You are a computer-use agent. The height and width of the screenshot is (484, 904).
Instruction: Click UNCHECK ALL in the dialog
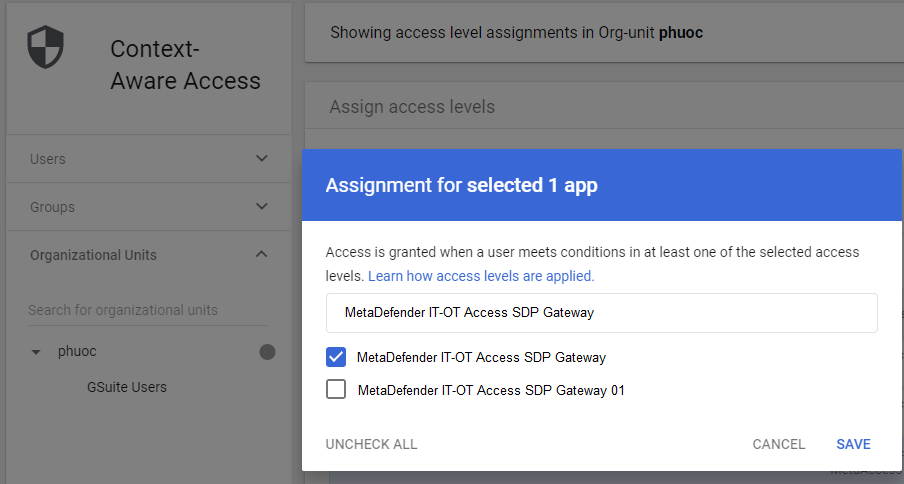point(371,444)
